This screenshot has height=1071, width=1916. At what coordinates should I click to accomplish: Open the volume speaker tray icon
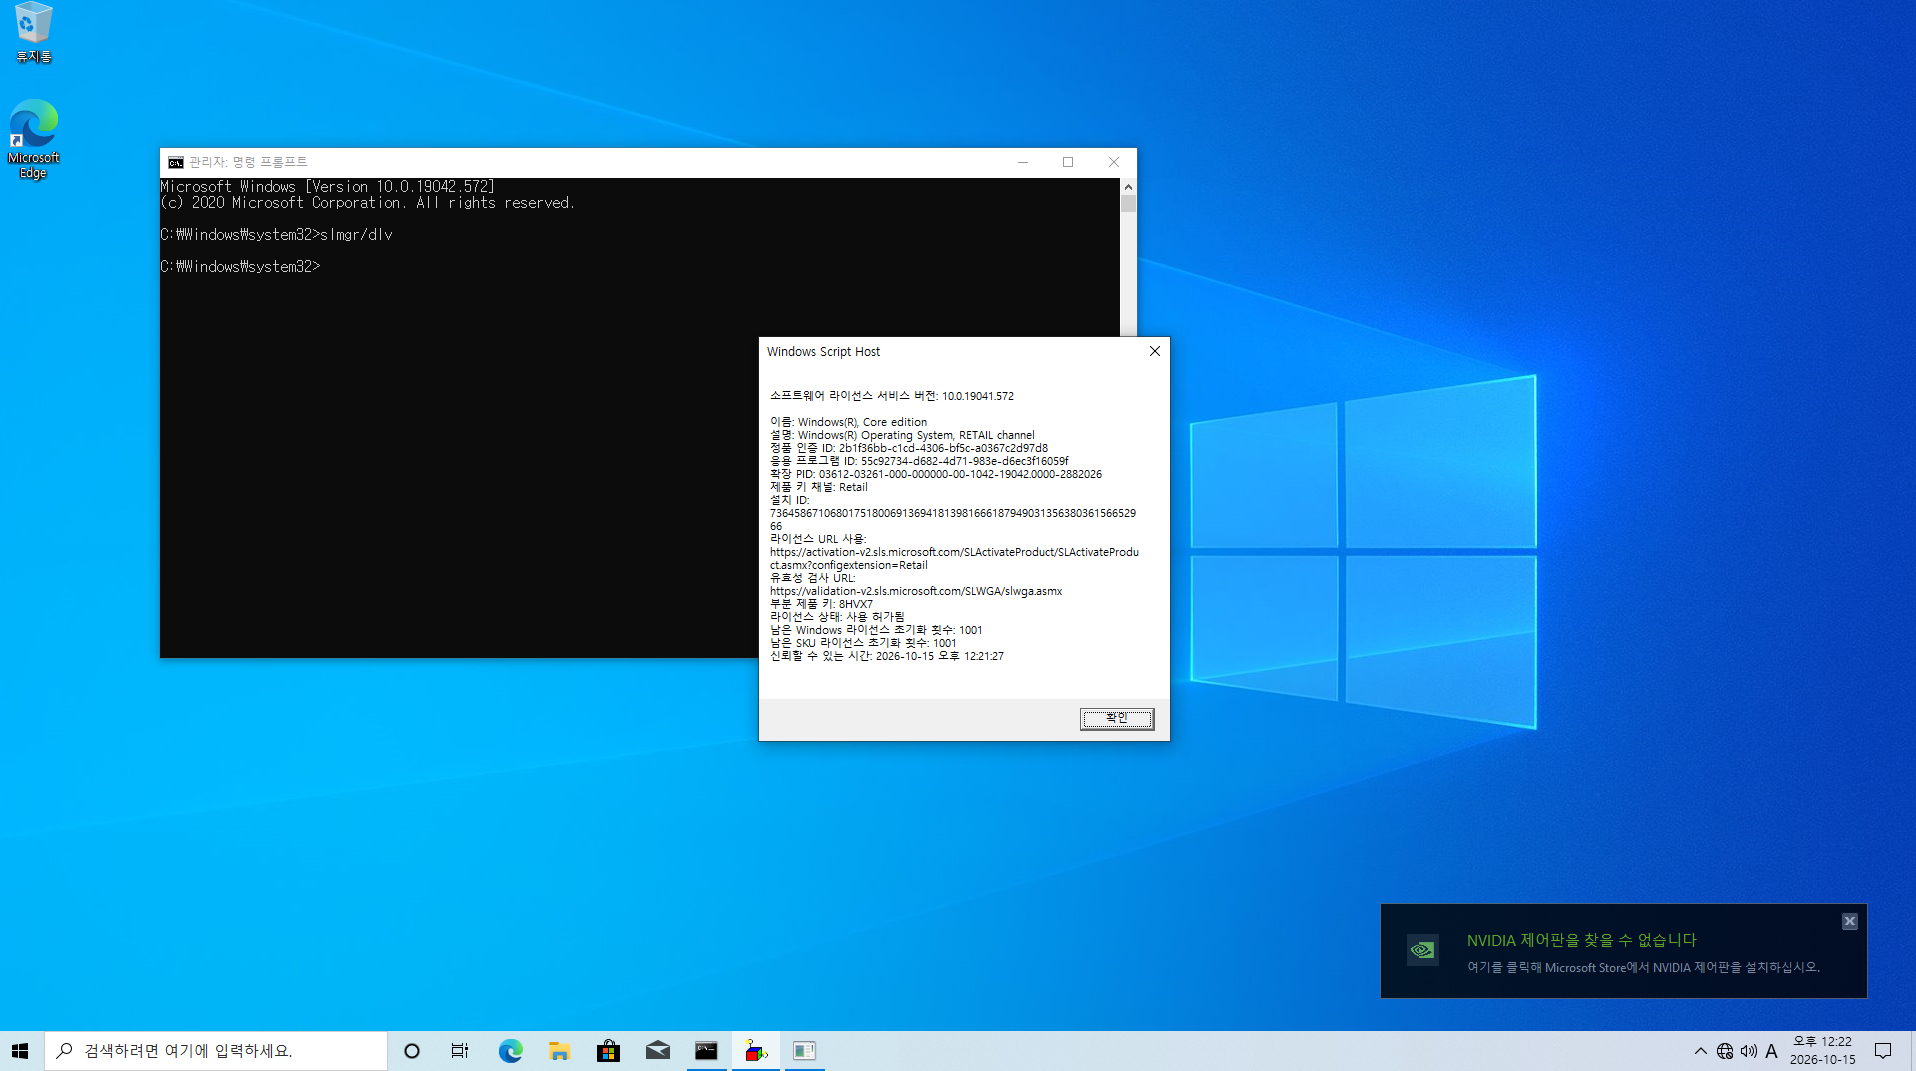1748,1051
